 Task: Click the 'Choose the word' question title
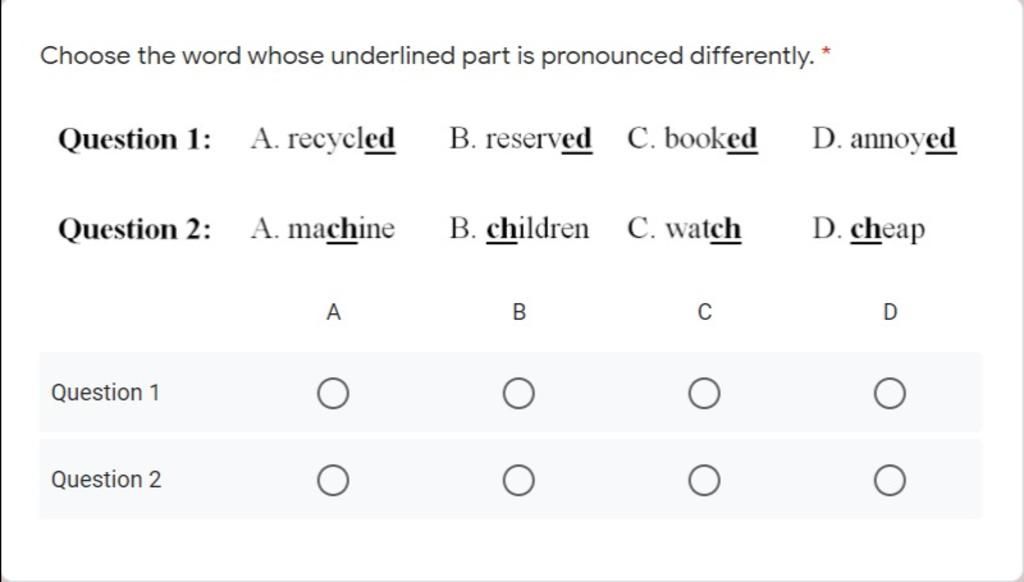427,56
